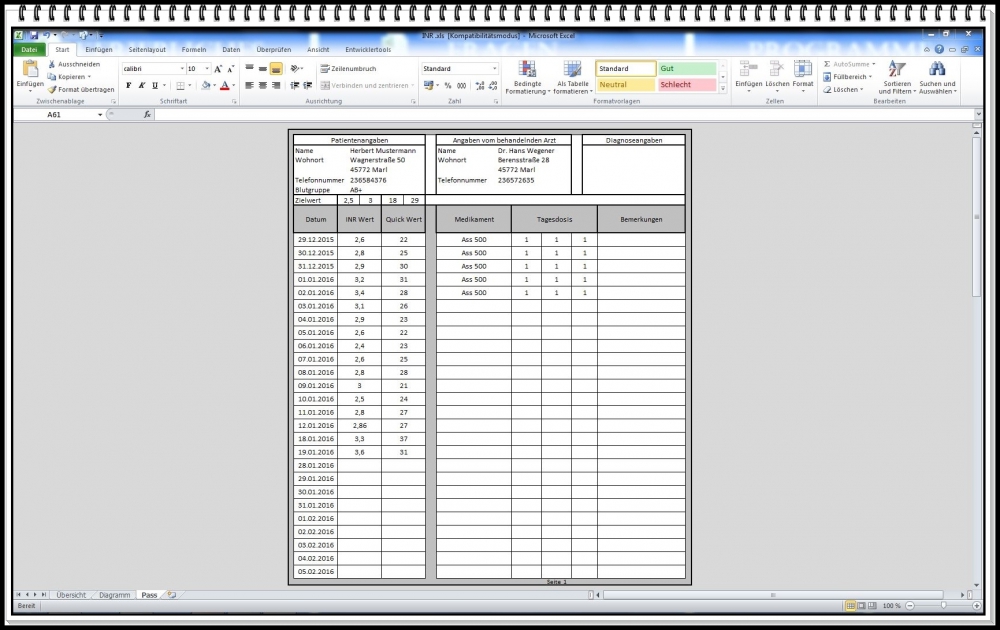Image resolution: width=1000 pixels, height=630 pixels.
Task: Switch to the Diagramm sheet tab
Action: (114, 595)
